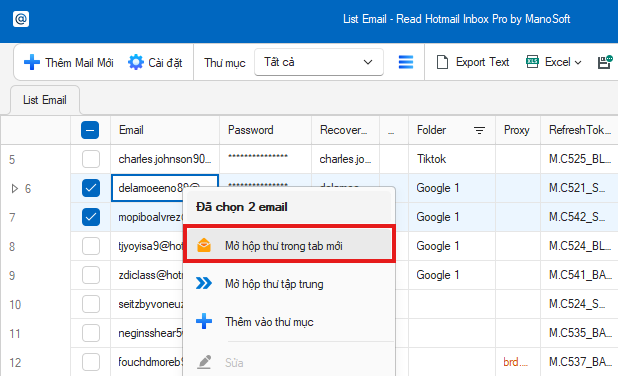618x376 pixels.
Task: Click Google 1 folder in row 9
Action: click(x=452, y=275)
